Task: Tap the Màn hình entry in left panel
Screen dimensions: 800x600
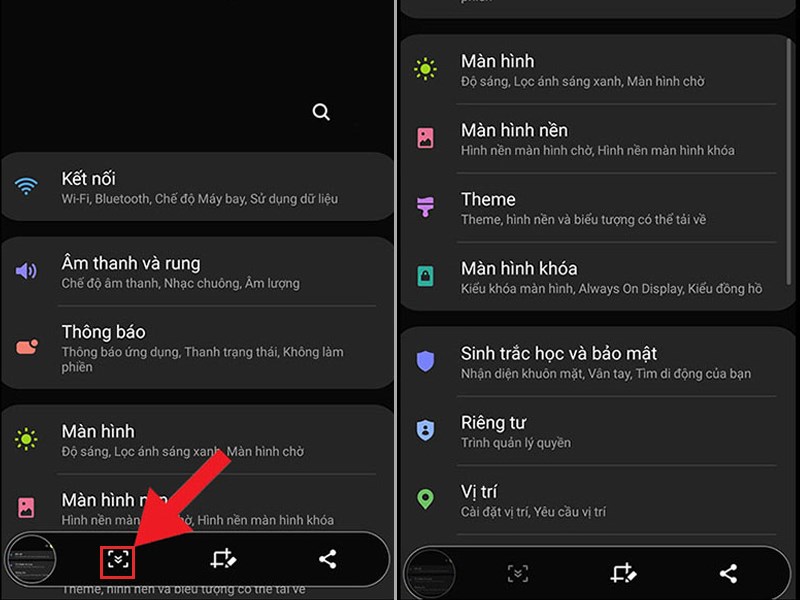Action: (x=197, y=440)
